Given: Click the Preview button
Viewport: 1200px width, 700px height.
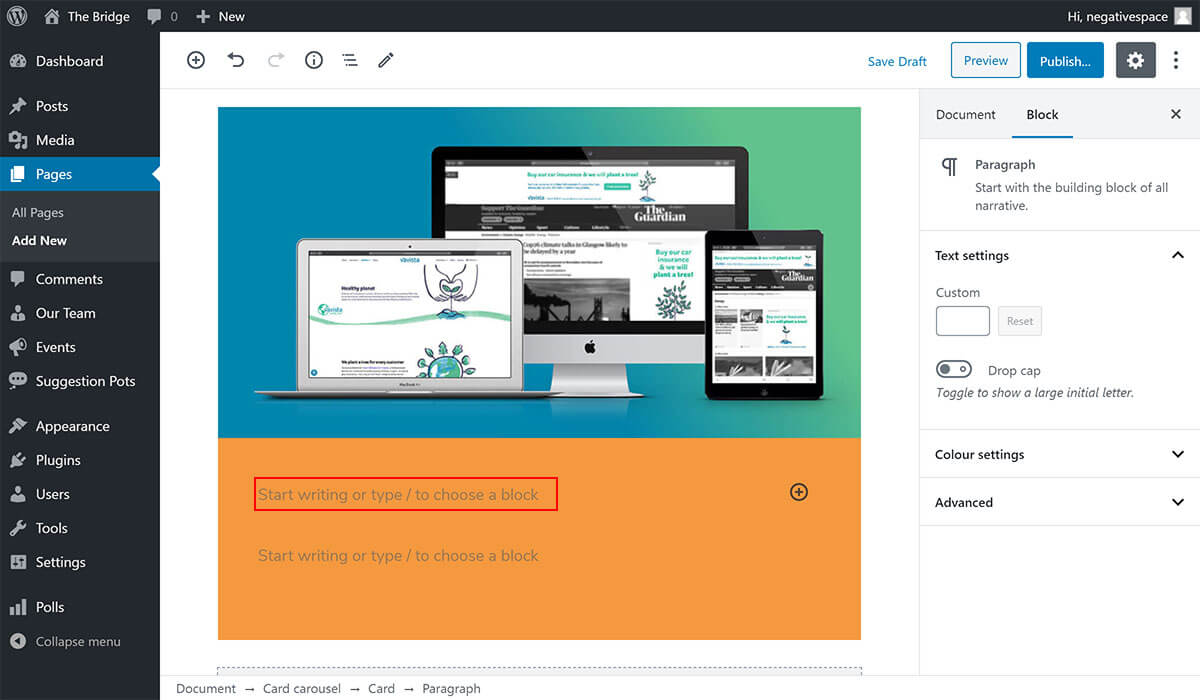Looking at the screenshot, I should coord(985,61).
